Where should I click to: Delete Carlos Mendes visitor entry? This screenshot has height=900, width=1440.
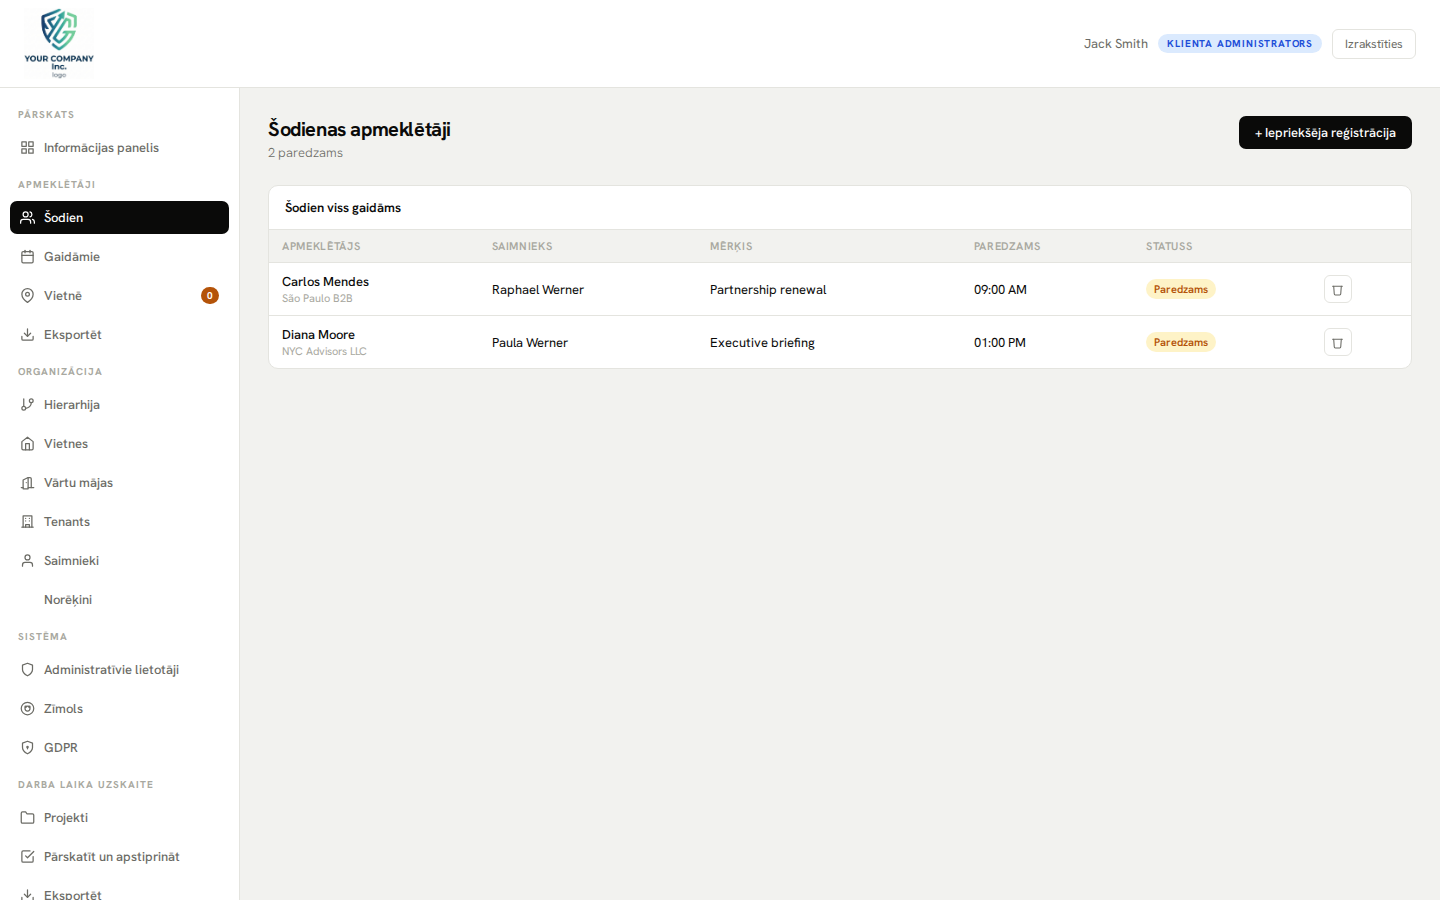(x=1337, y=289)
